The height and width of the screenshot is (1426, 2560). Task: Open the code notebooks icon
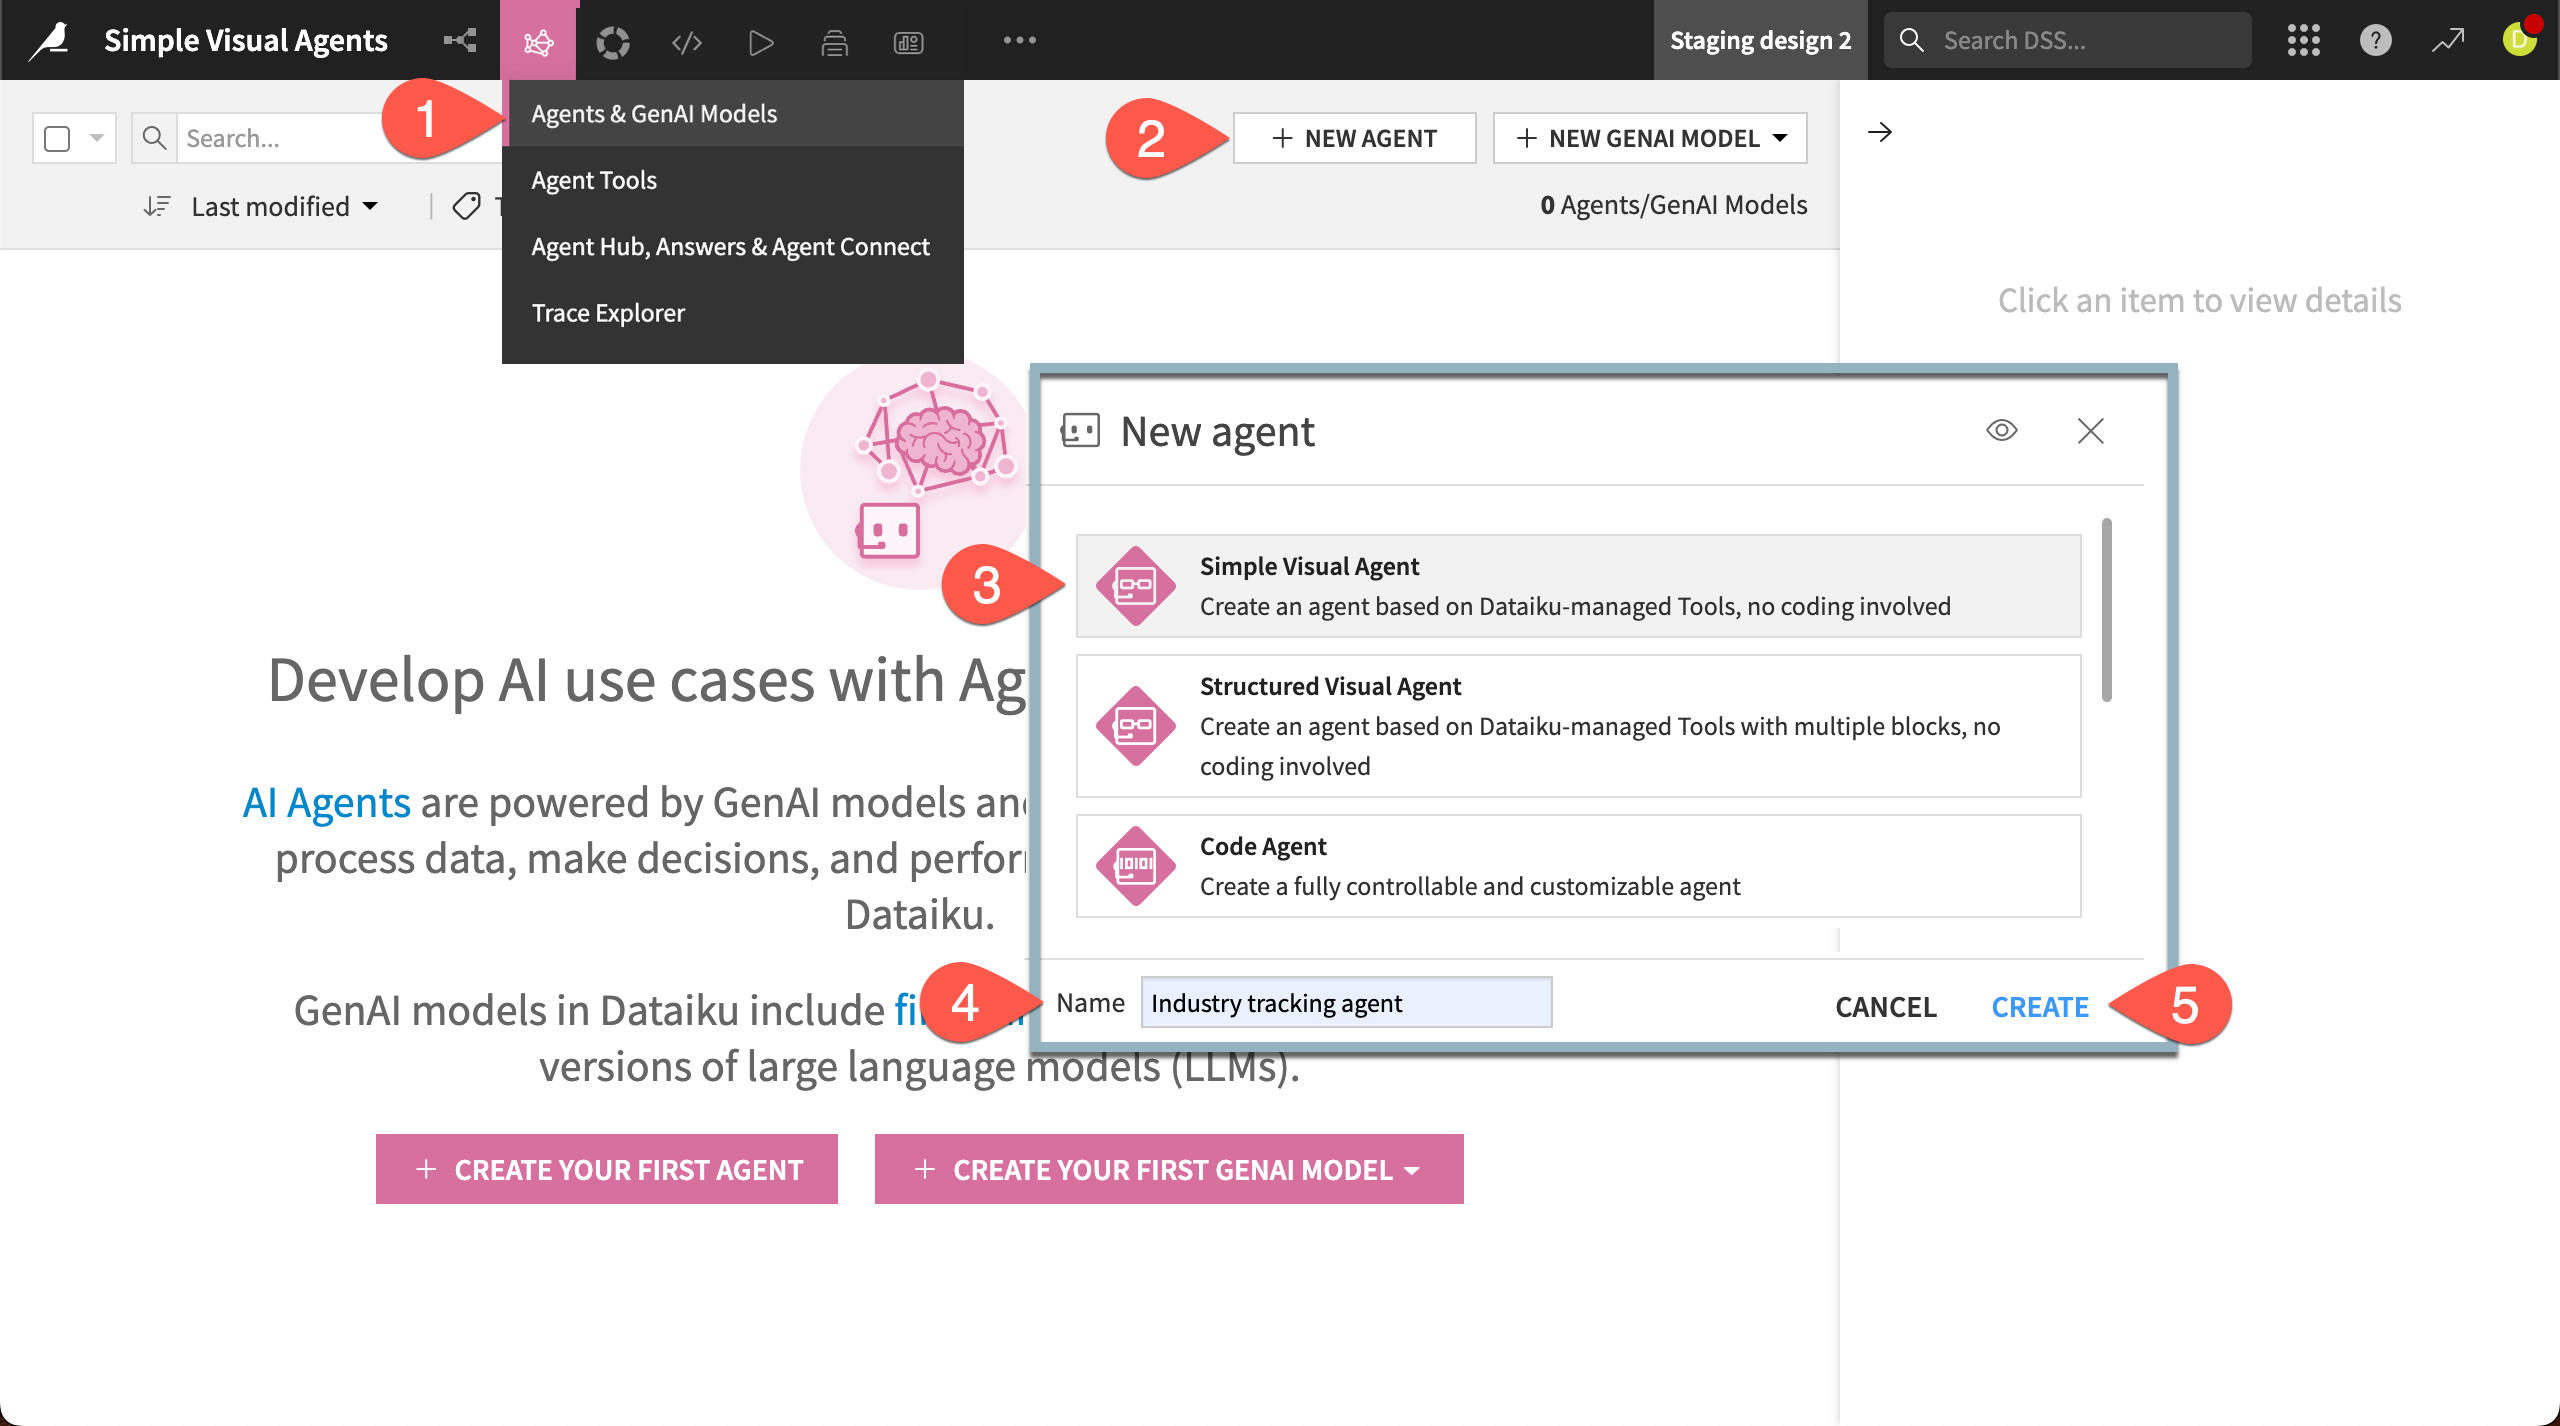coord(686,40)
